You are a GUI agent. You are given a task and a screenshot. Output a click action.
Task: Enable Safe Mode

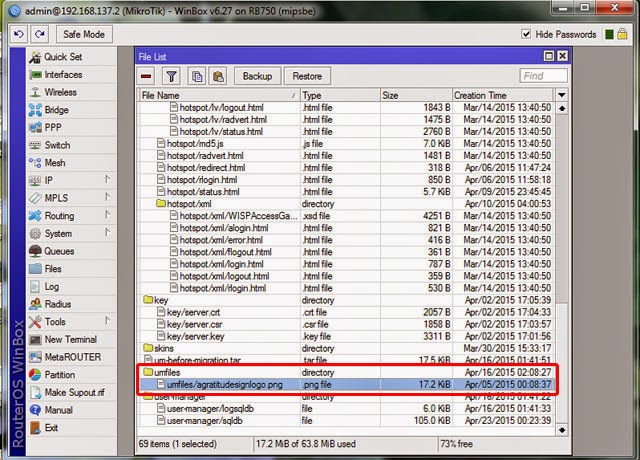[84, 34]
